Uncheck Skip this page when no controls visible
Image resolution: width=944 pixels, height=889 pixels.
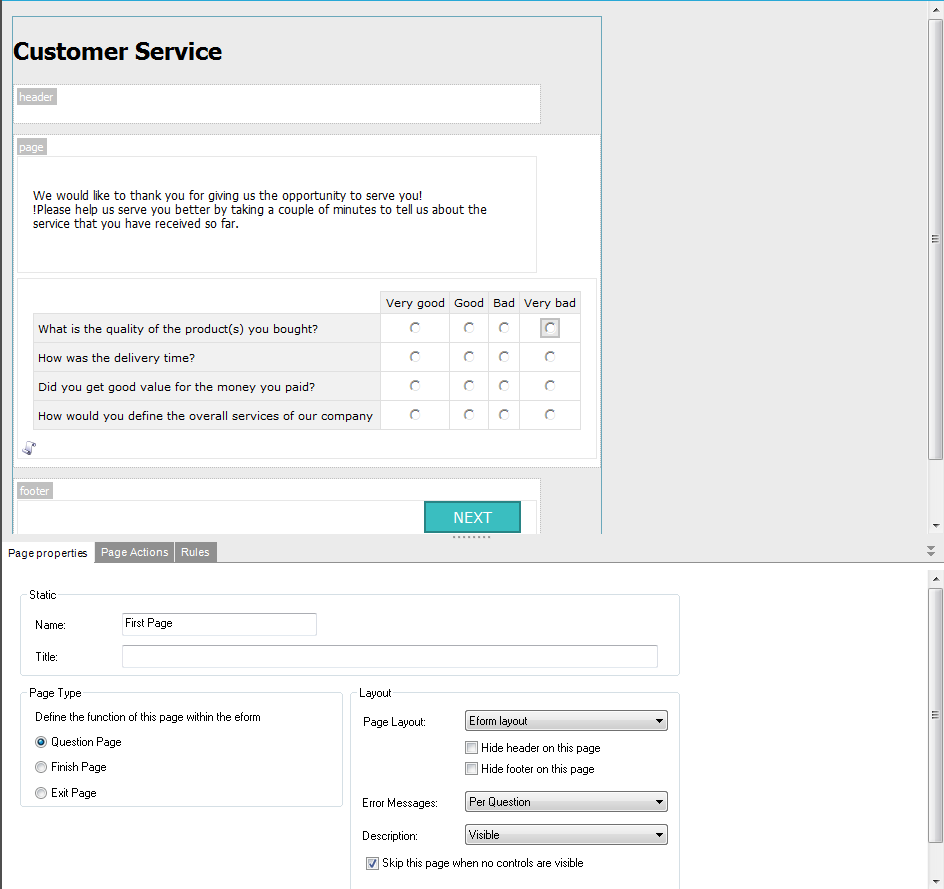tap(373, 863)
